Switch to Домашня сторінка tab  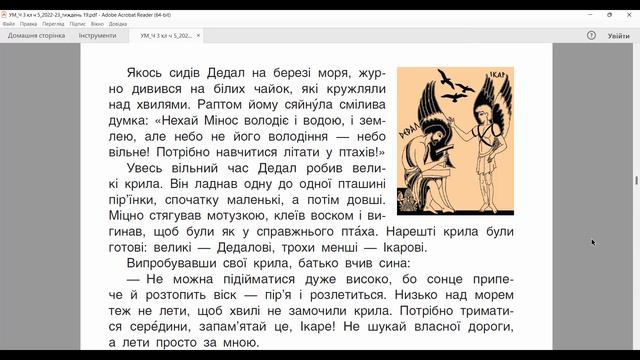[36, 36]
